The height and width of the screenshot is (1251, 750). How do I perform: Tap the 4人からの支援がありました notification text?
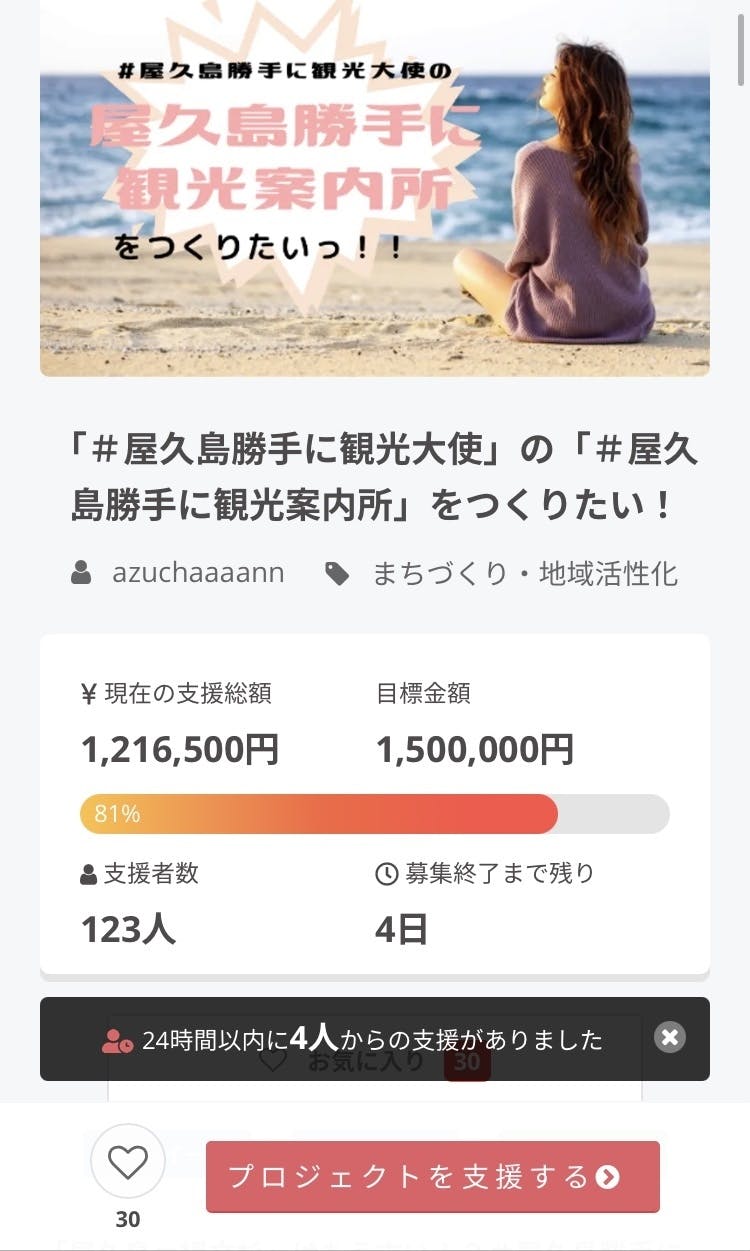pos(372,1040)
